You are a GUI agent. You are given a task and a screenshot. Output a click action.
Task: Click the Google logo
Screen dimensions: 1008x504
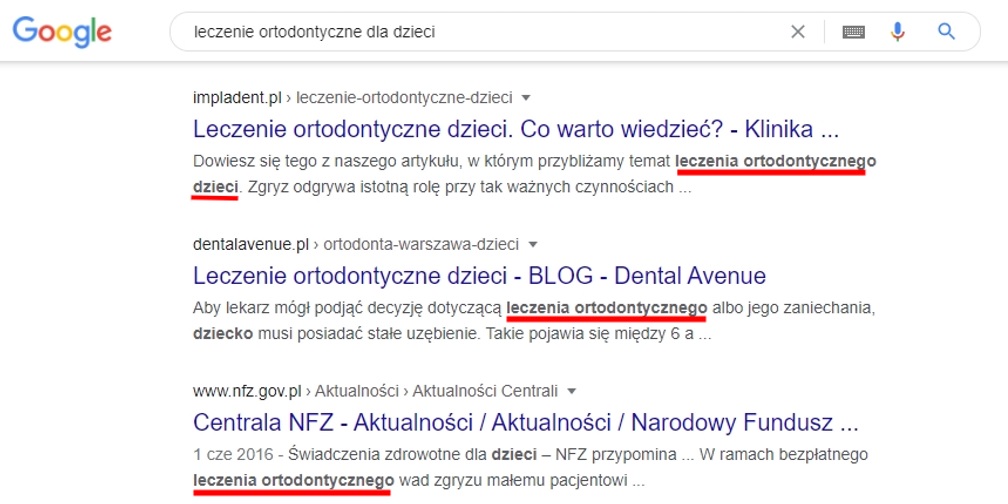tap(62, 31)
